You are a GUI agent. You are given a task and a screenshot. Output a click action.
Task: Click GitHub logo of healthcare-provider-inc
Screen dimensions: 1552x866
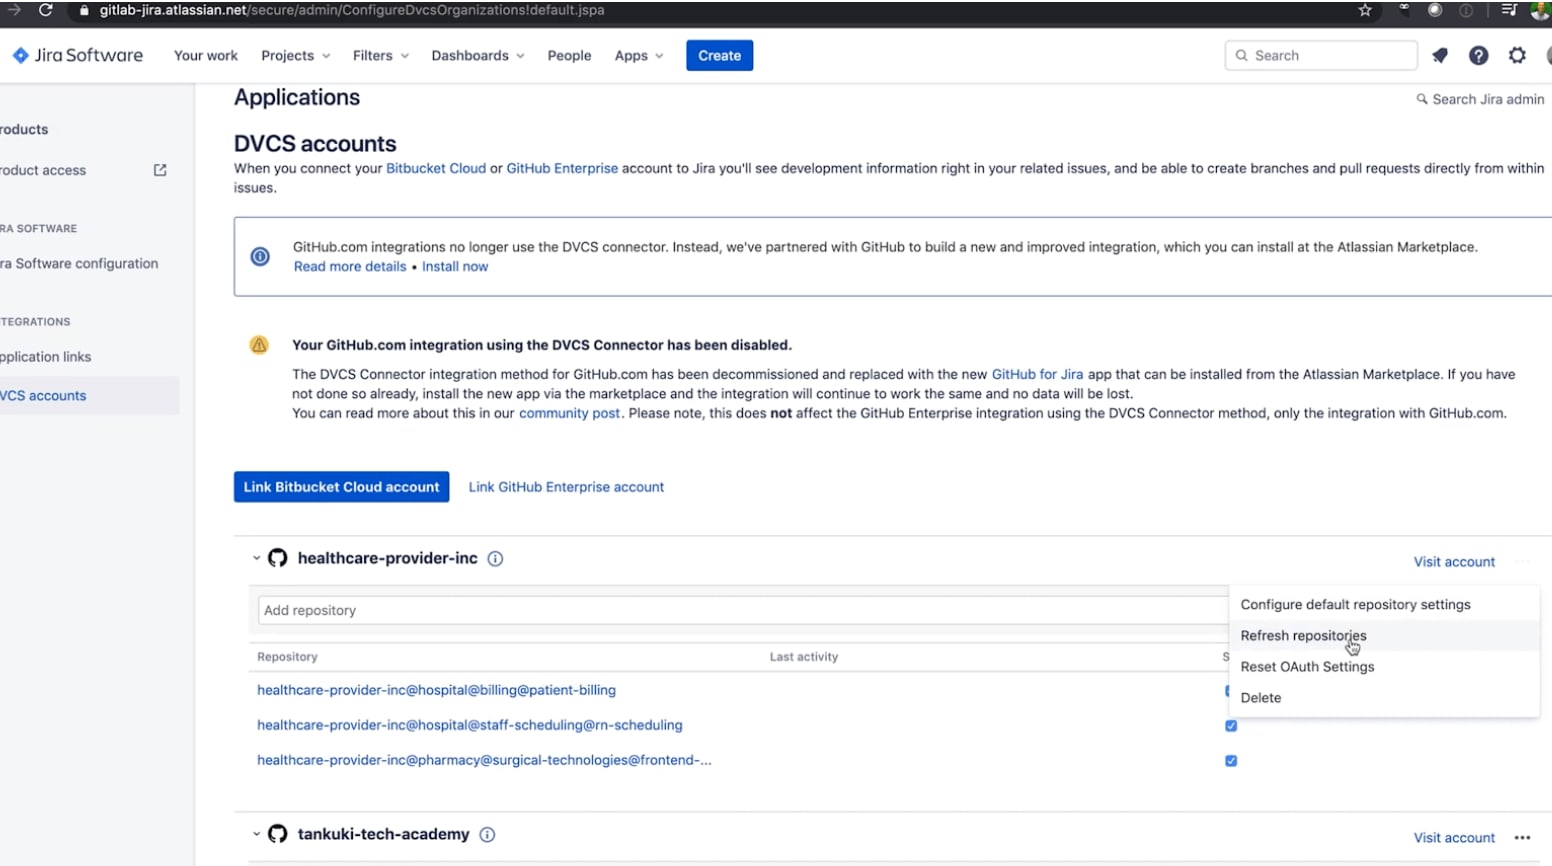(278, 558)
